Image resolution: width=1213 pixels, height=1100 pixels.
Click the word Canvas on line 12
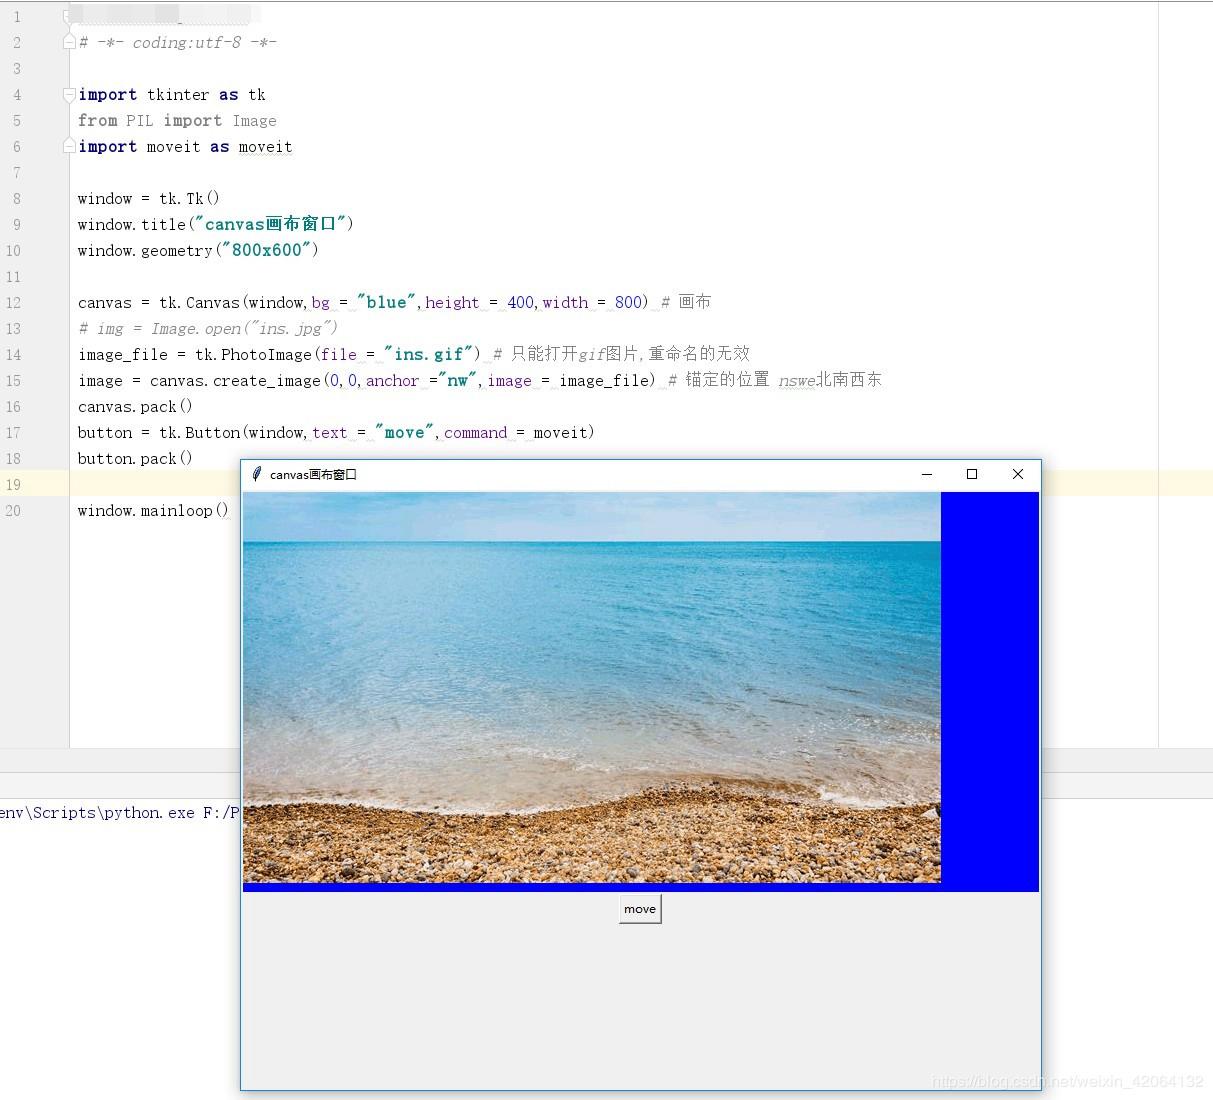(x=214, y=302)
